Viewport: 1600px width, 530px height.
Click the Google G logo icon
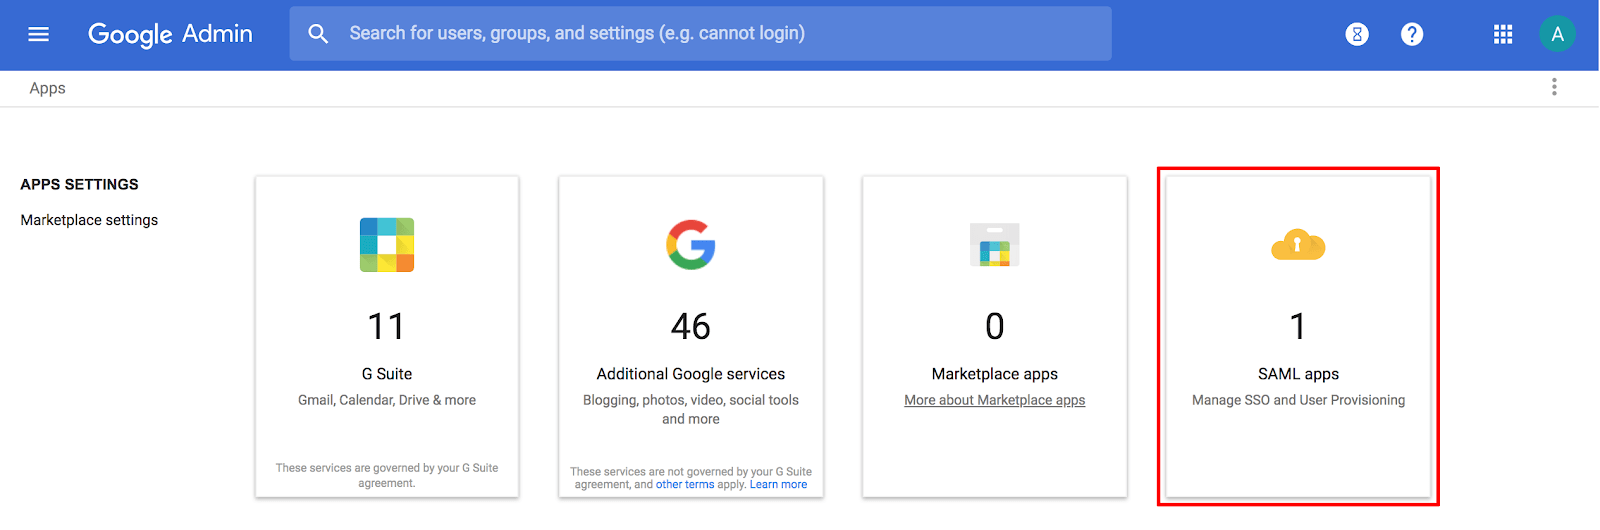[691, 245]
